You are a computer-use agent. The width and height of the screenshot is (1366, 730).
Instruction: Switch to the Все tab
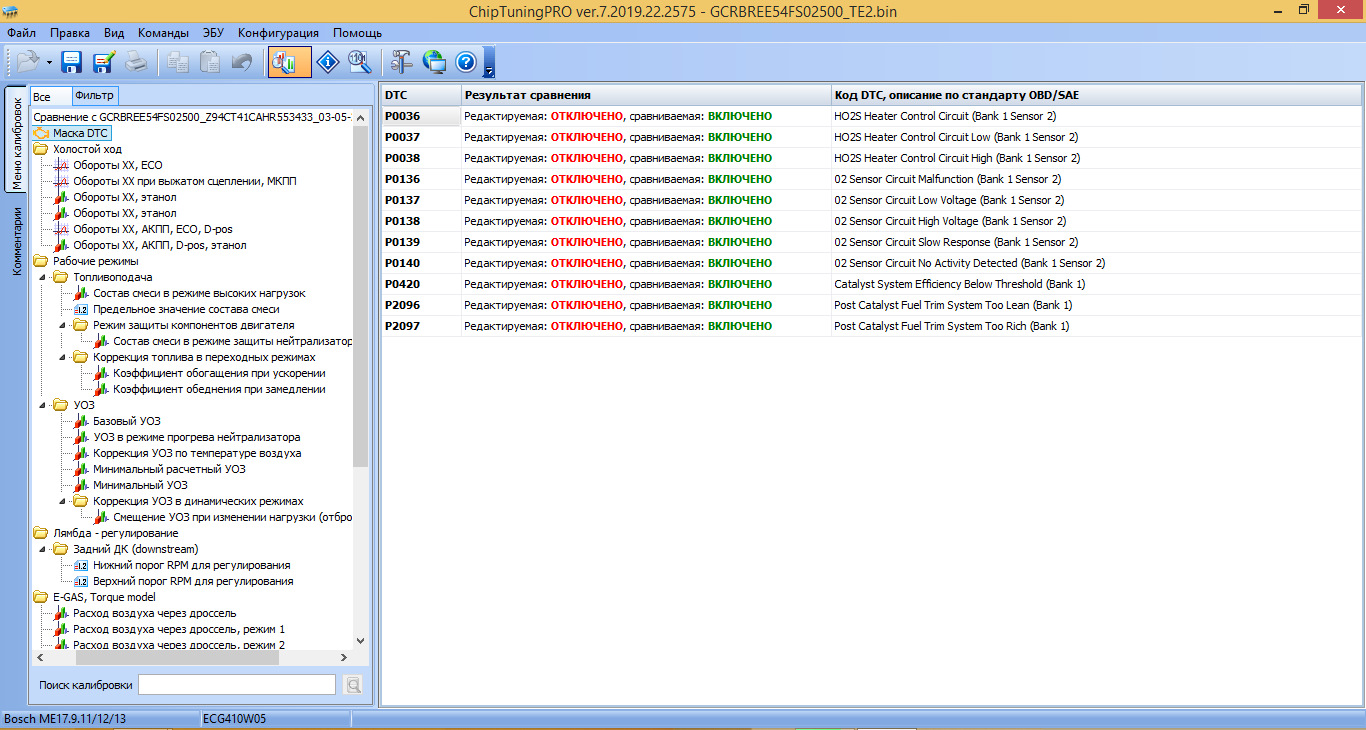coord(50,97)
